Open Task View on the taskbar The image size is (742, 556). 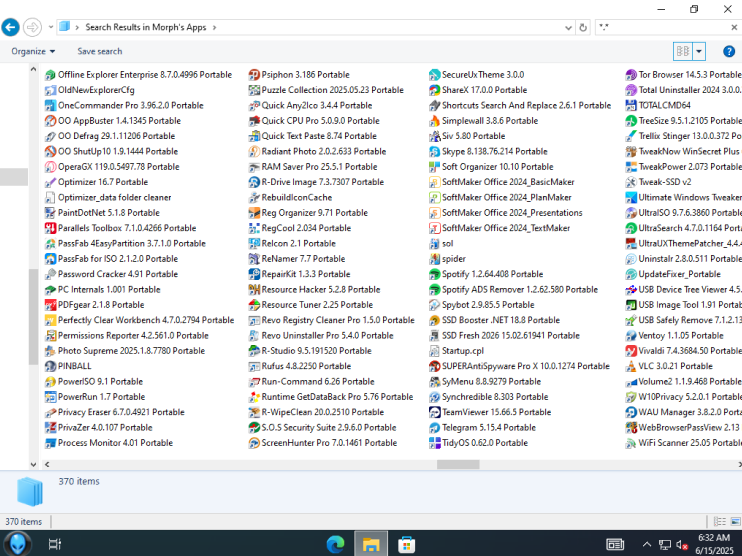coord(55,544)
